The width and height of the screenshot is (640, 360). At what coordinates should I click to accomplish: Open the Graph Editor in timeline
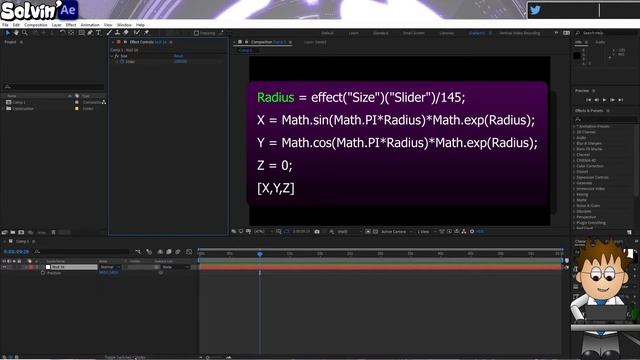[189, 251]
